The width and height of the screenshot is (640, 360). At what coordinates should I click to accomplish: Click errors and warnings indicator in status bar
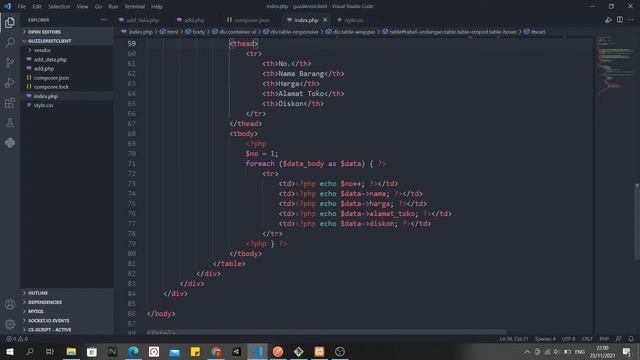[17, 339]
